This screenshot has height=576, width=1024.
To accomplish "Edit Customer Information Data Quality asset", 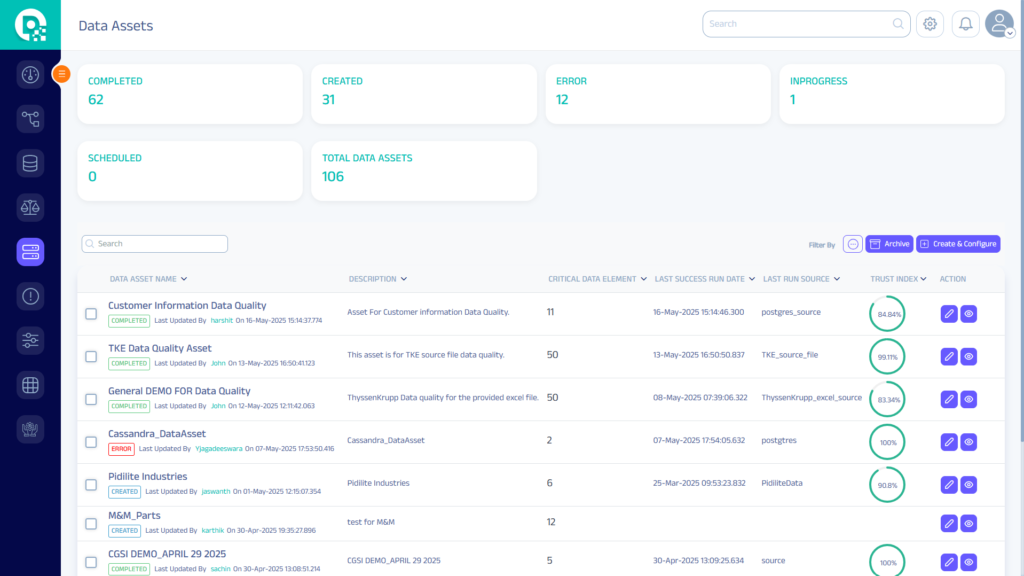I will click(949, 314).
